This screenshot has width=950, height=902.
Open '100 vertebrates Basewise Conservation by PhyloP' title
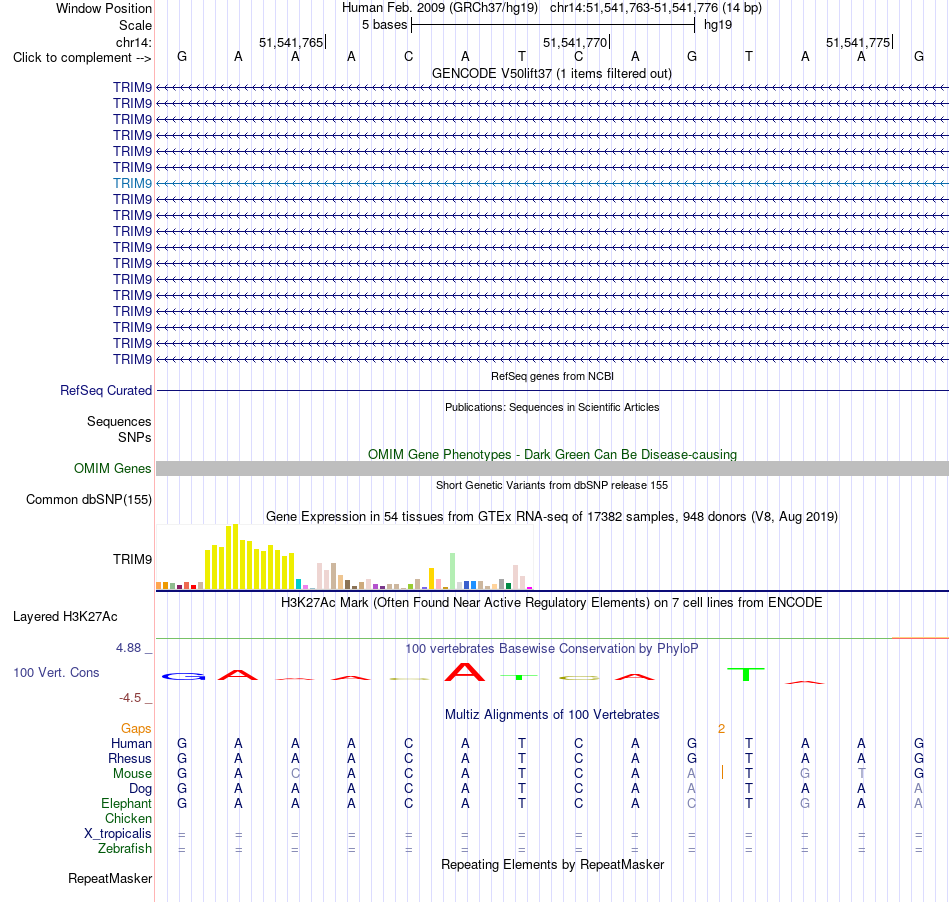(551, 649)
